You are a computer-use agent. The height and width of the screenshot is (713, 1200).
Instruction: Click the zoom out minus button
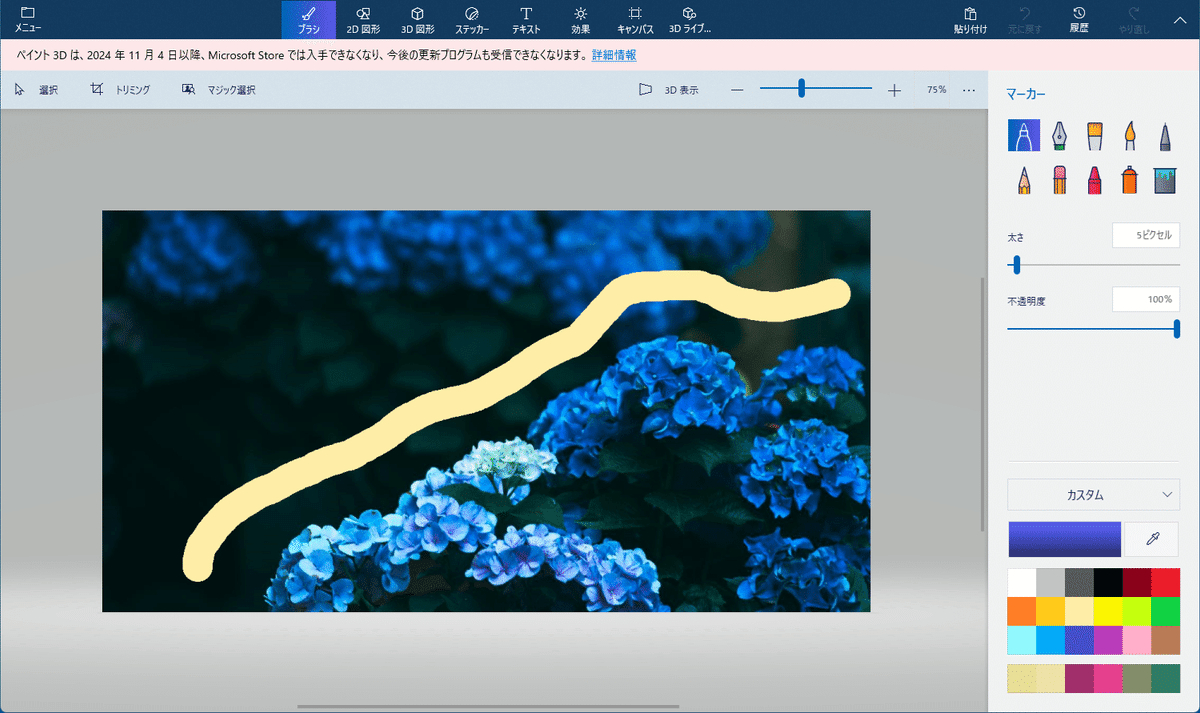click(x=737, y=90)
